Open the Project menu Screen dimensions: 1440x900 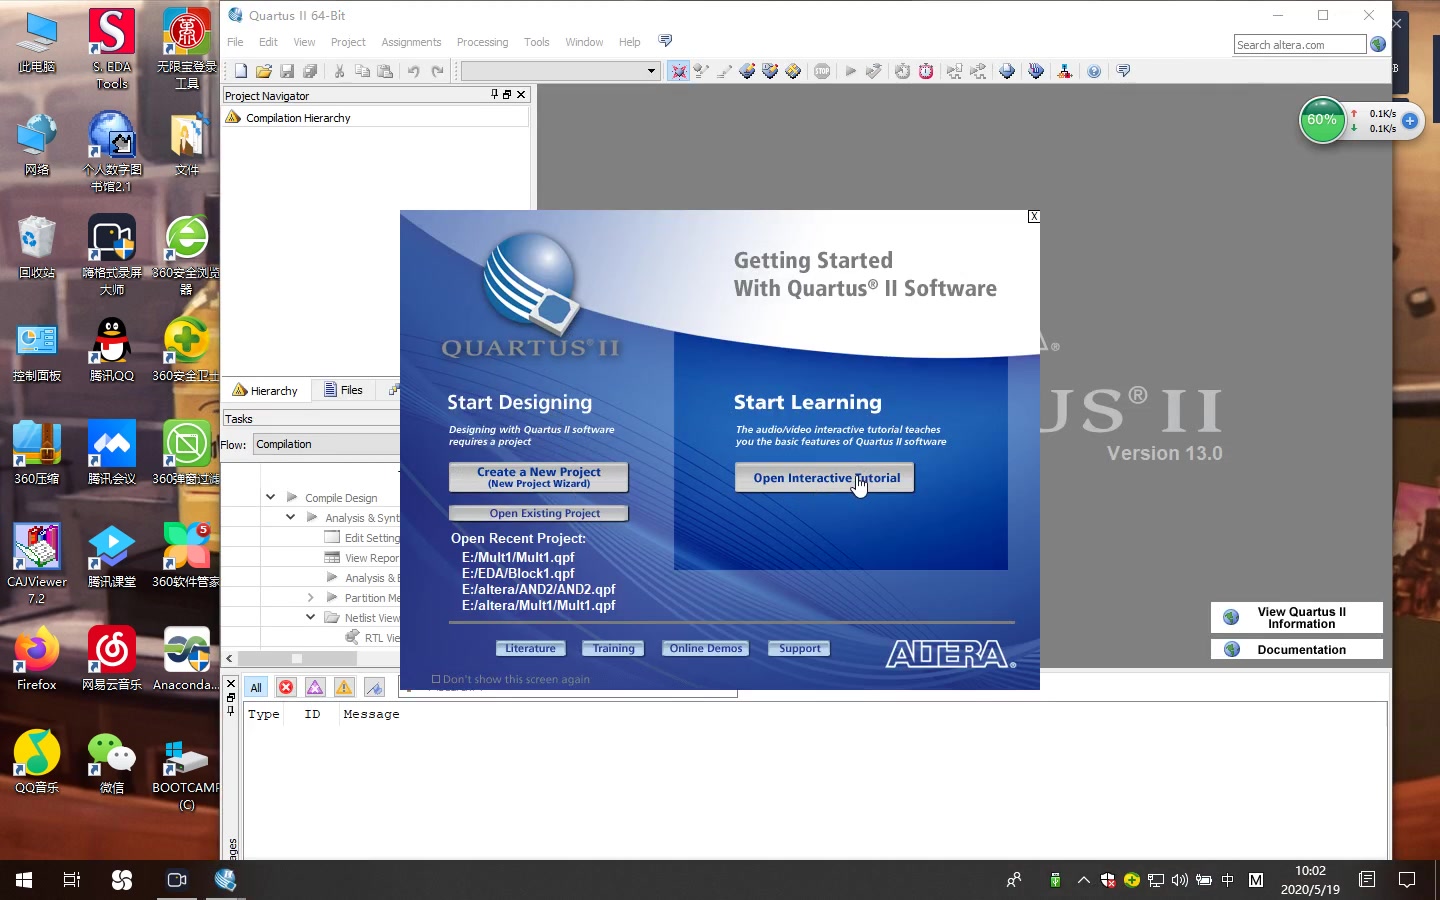[x=348, y=42]
